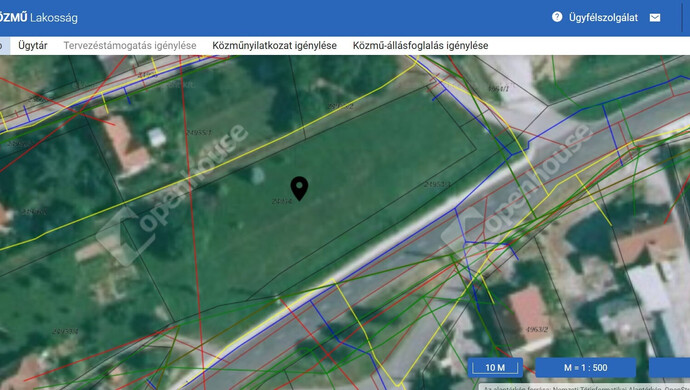Click the black location pin marker
The image size is (690, 390).
coord(299,188)
